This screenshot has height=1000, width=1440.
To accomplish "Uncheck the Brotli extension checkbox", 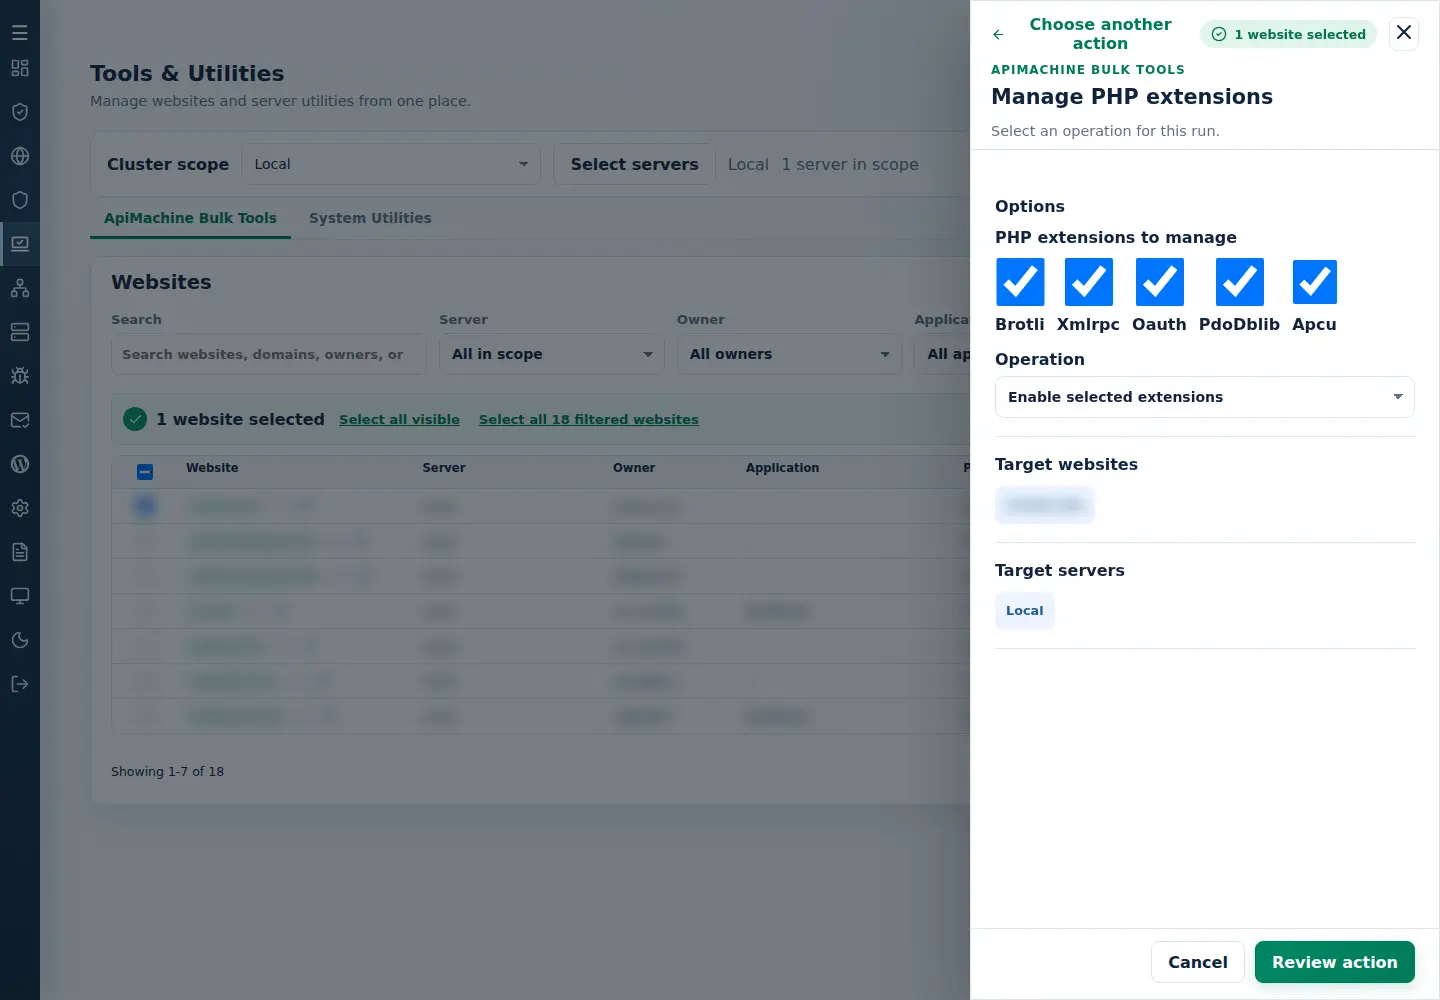I will point(1020,282).
